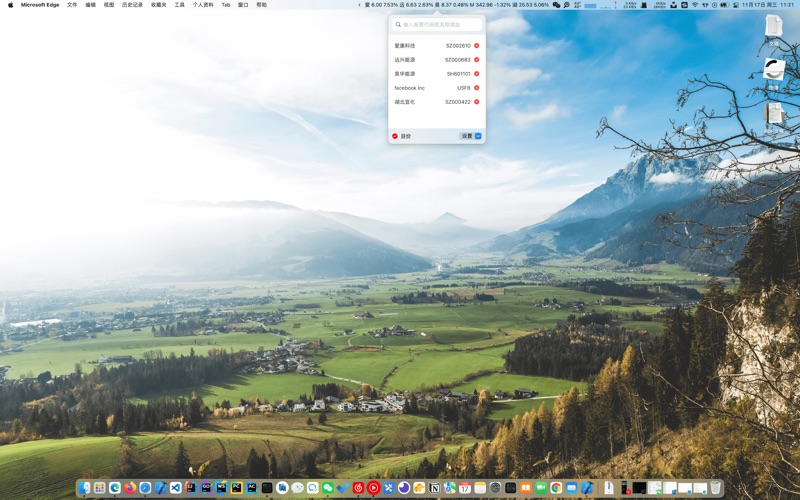
Task: Click the red remove icon next to SH601101
Action: click(476, 74)
